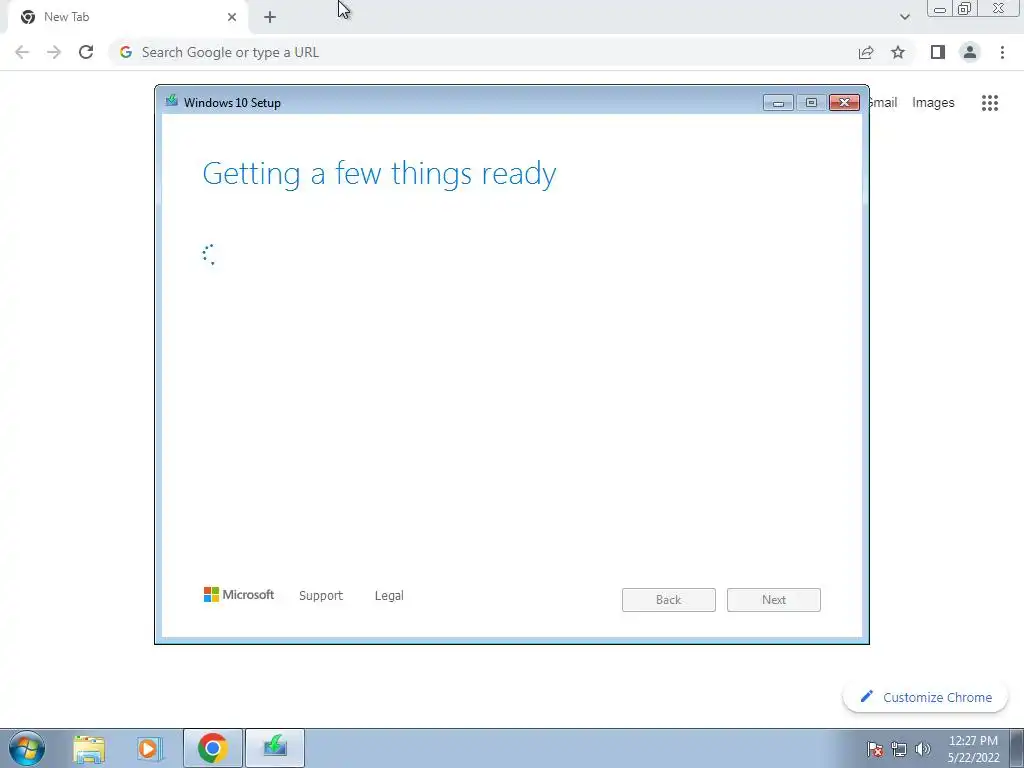
Task: Click the Customize Chrome button
Action: point(926,697)
